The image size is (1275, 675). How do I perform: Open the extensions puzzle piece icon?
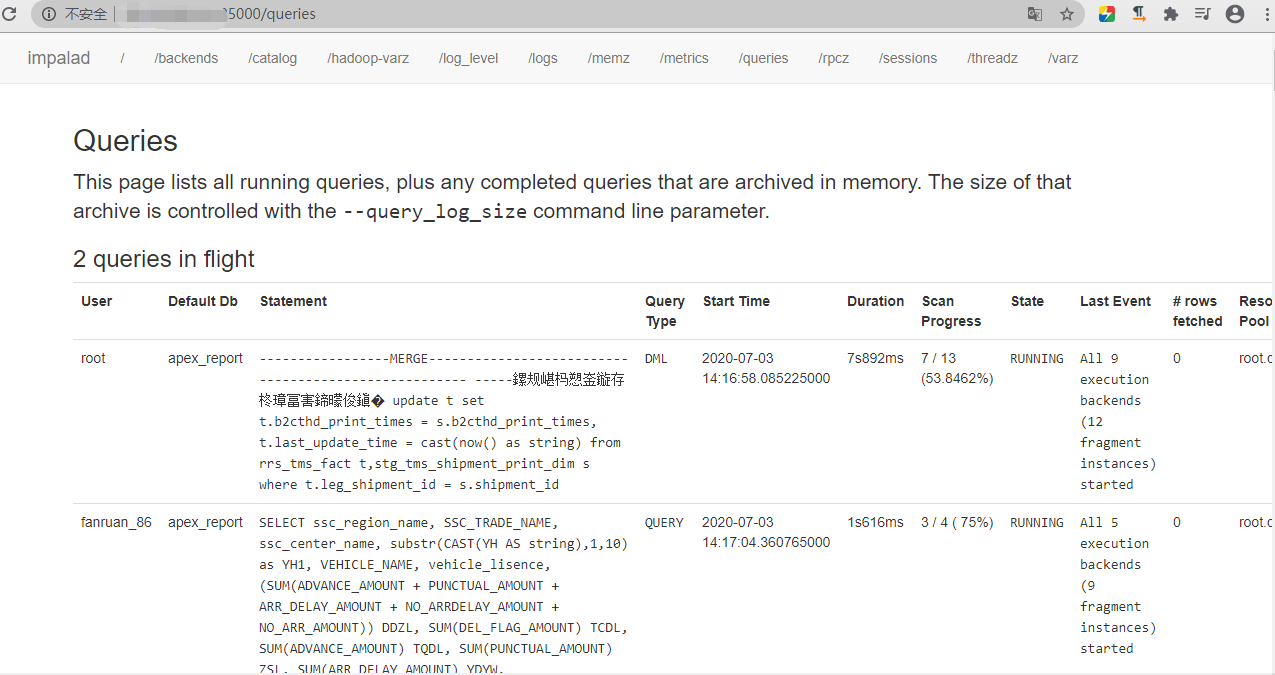1170,14
